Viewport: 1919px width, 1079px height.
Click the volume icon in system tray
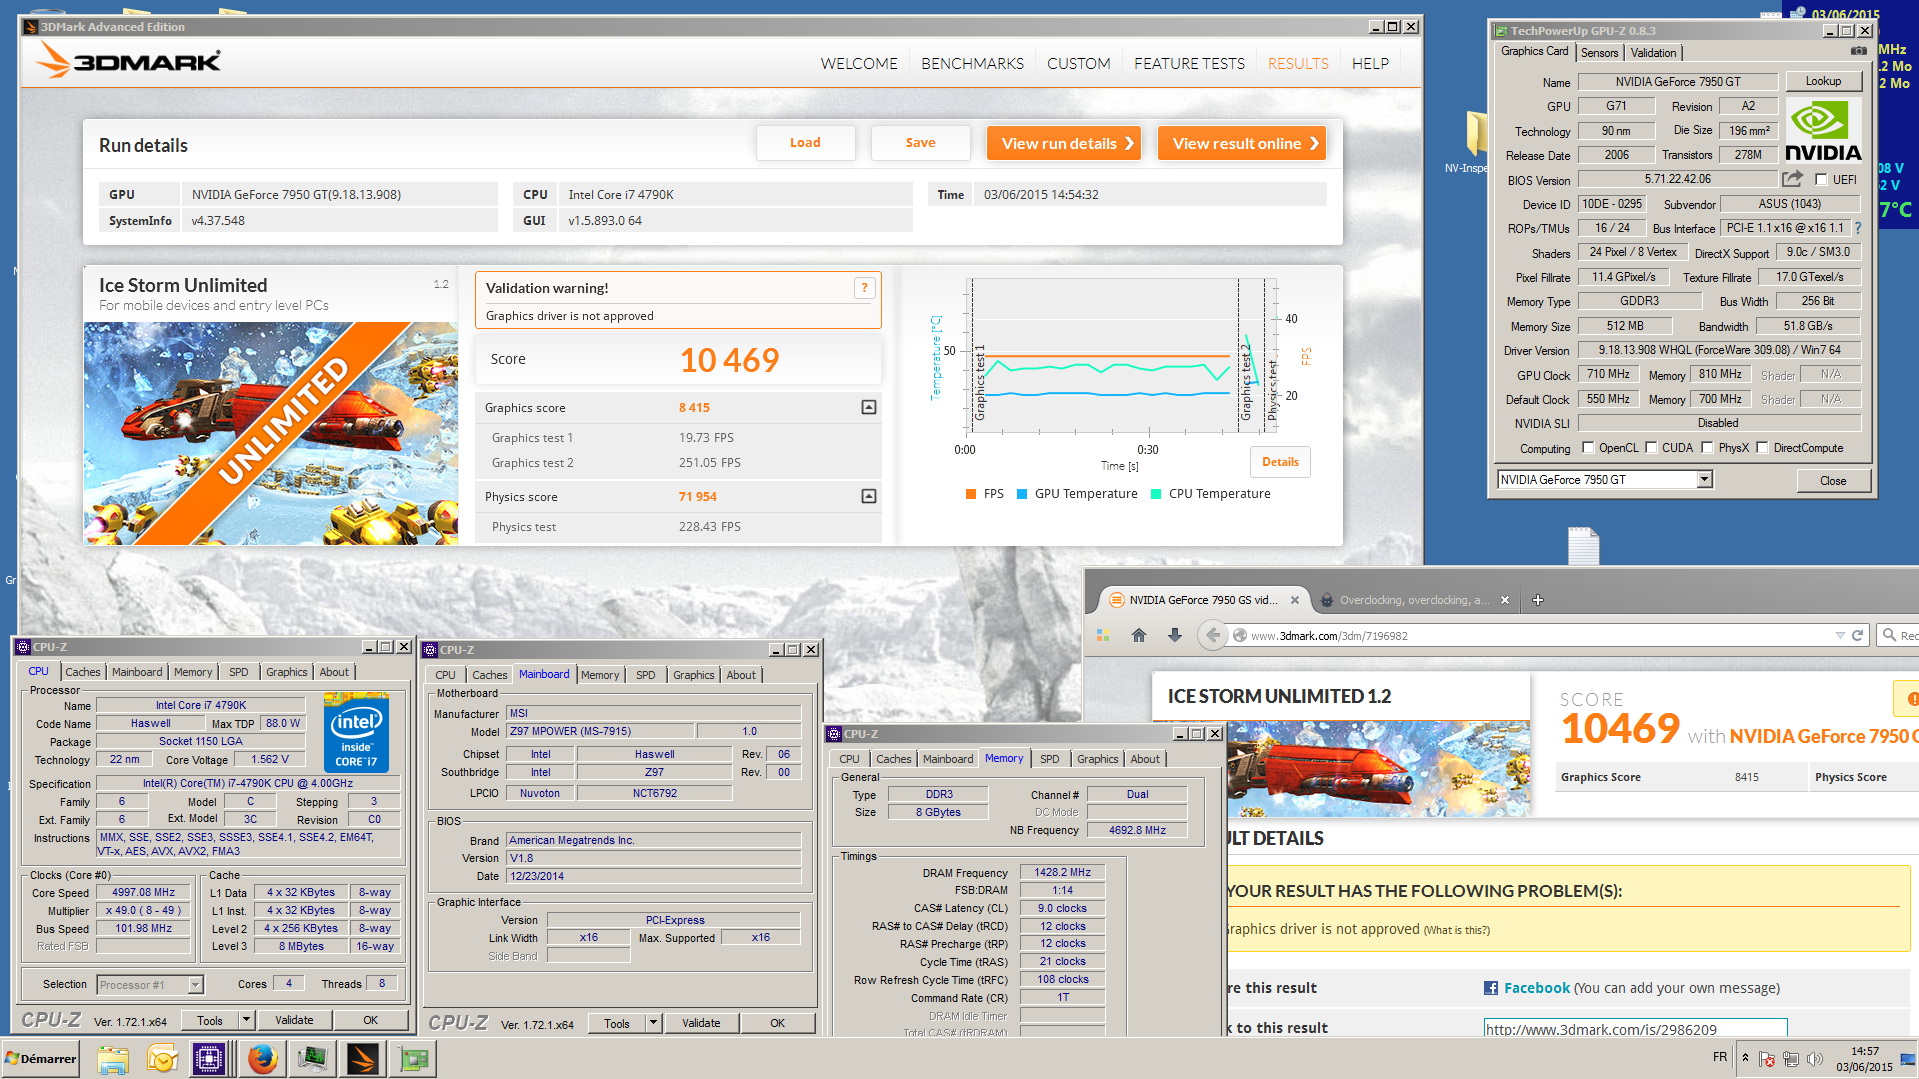[x=1815, y=1058]
